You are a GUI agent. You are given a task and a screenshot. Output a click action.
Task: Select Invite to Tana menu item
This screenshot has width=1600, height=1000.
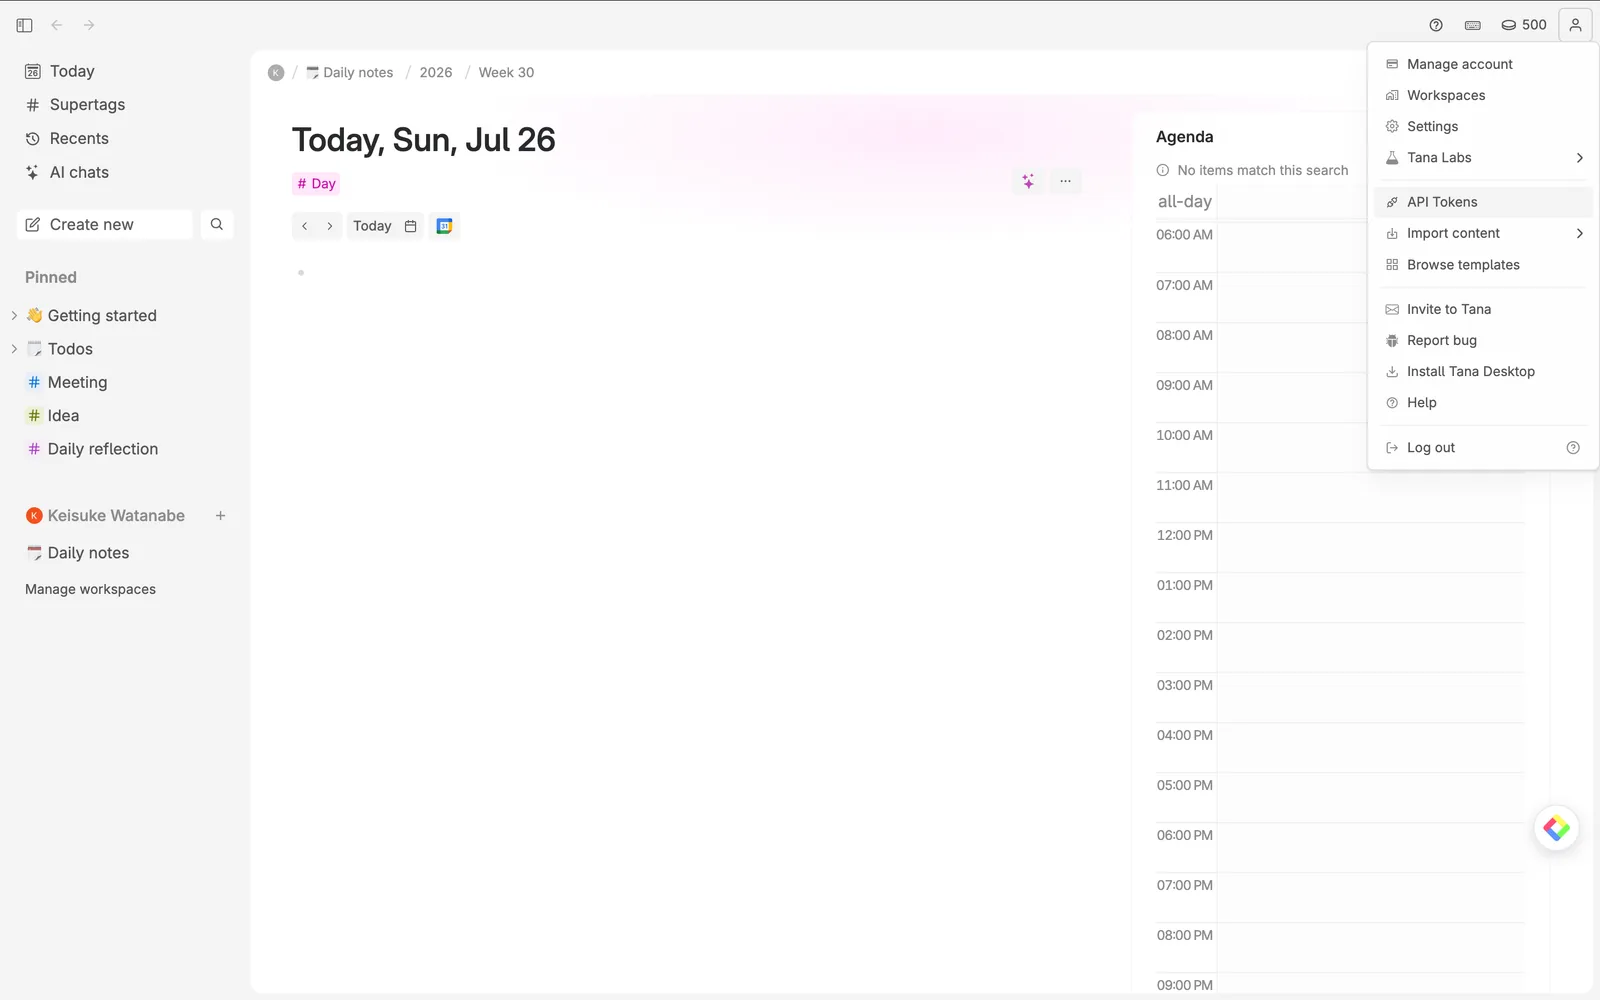1483,309
